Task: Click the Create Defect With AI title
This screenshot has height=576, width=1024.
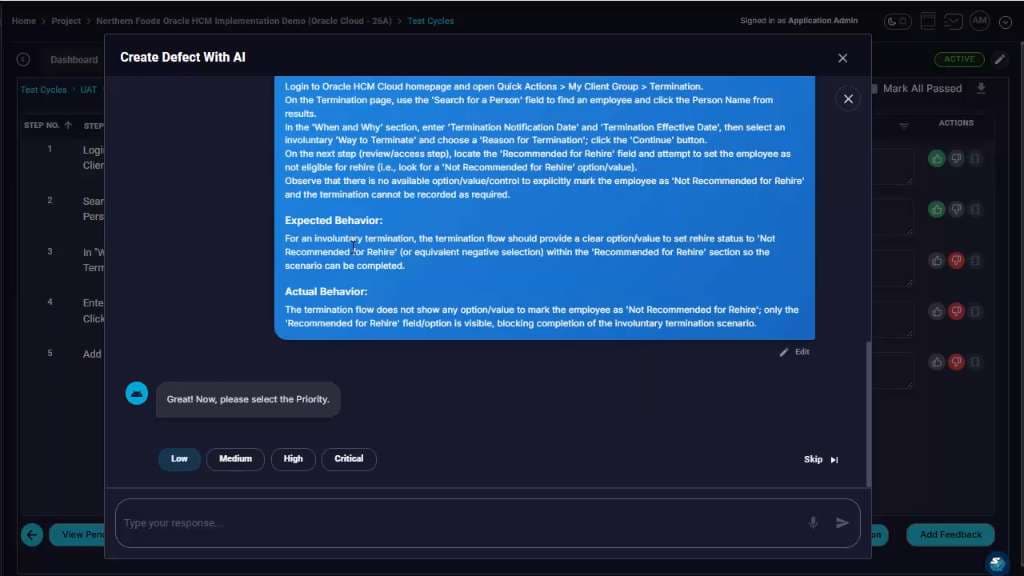Action: pyautogui.click(x=183, y=57)
